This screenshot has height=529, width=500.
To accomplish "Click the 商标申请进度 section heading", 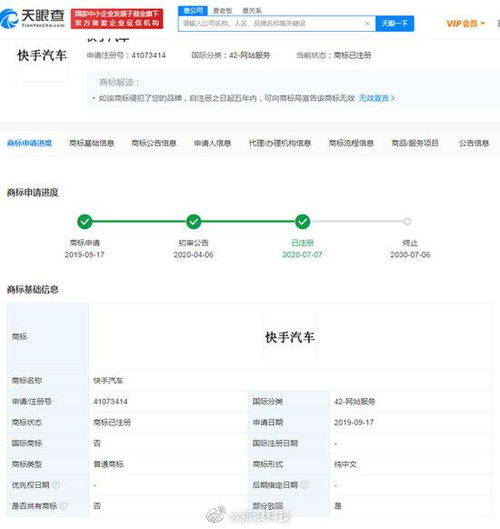I will 33,193.
